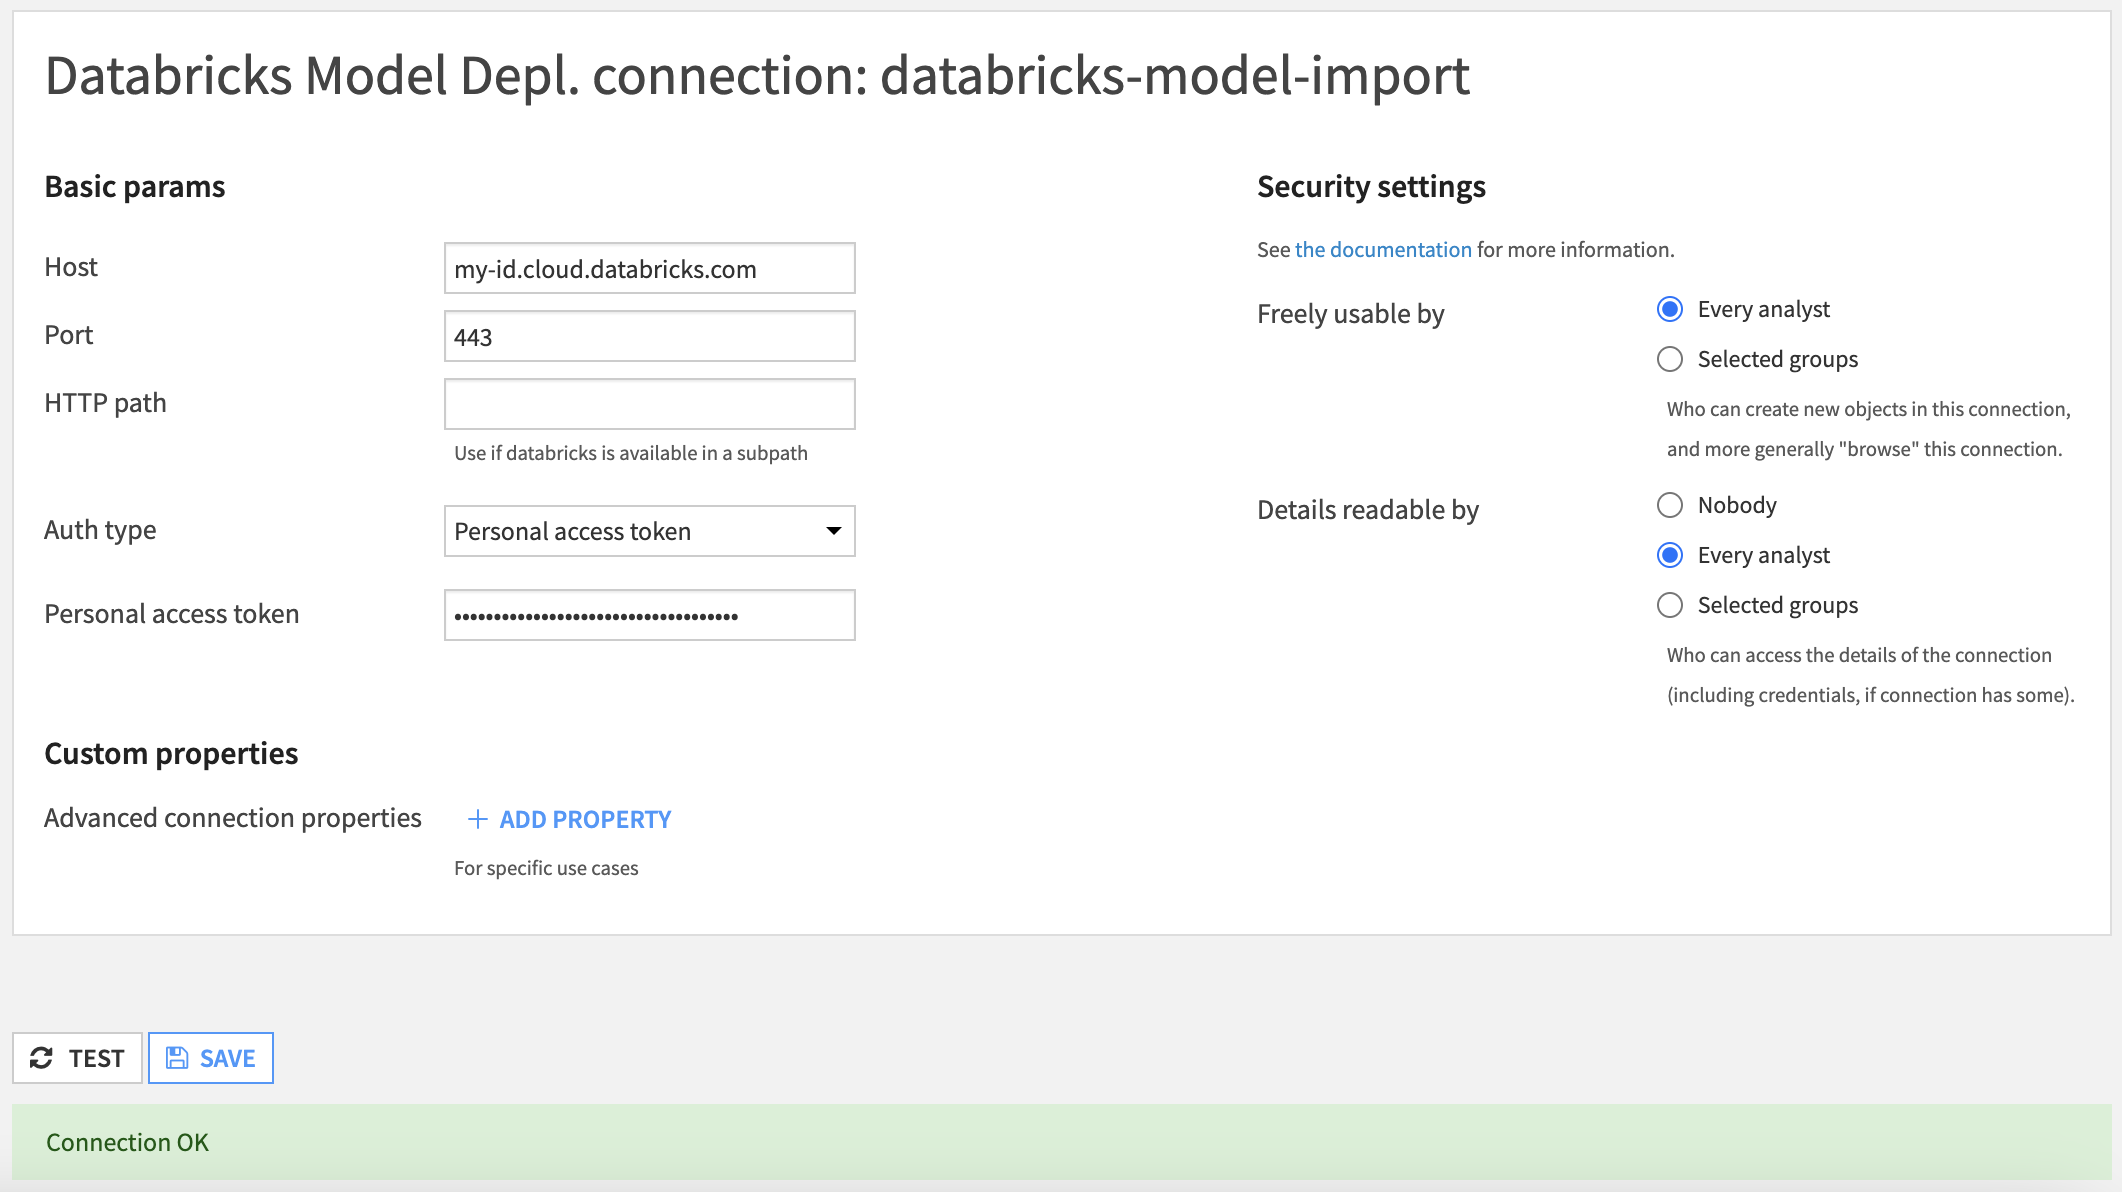Click the 'Who can create new objects' description
Screen dimensions: 2122x1192
[x=1868, y=429]
